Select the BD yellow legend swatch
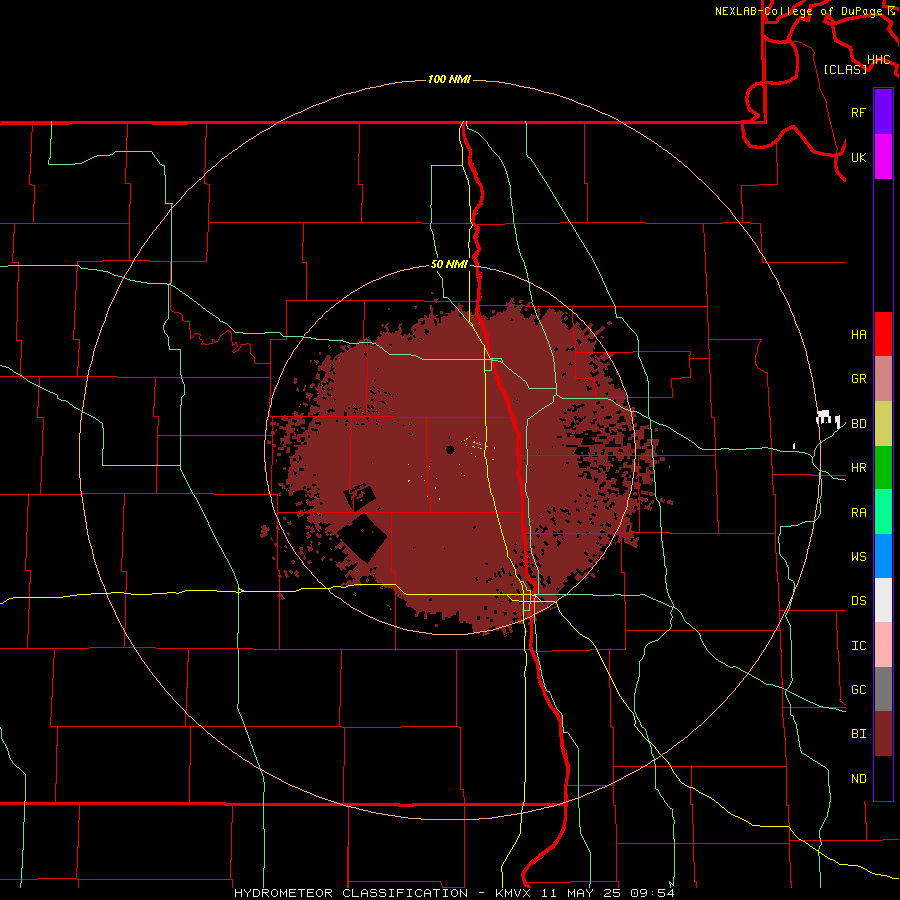 click(x=883, y=424)
